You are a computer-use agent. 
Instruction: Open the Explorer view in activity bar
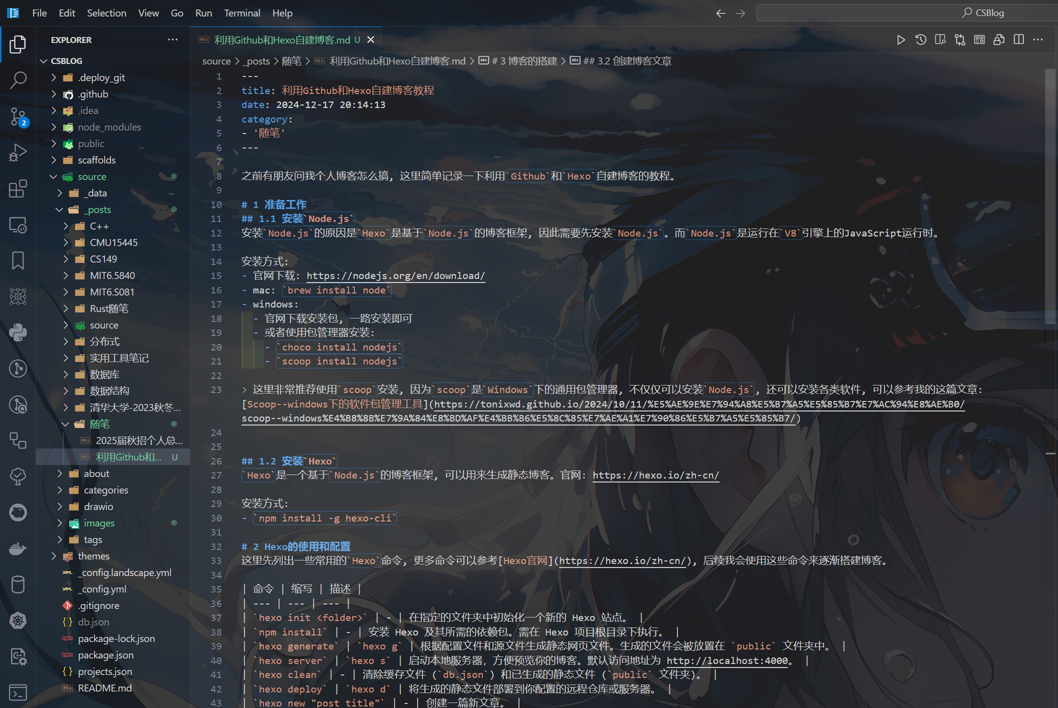18,44
